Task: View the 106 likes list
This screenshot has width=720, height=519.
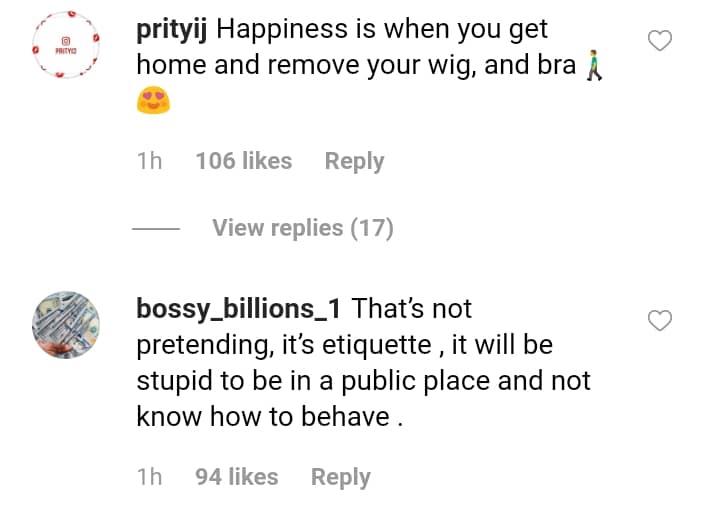Action: coord(244,161)
